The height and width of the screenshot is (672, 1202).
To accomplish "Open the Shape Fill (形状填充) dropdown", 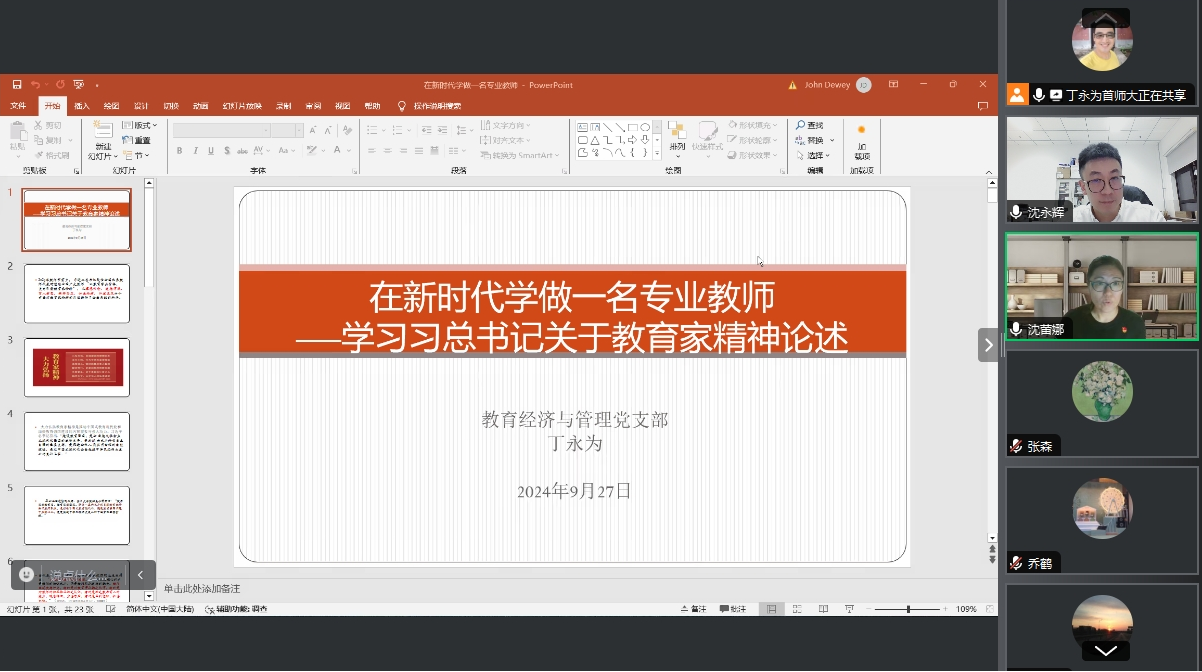I will click(753, 125).
